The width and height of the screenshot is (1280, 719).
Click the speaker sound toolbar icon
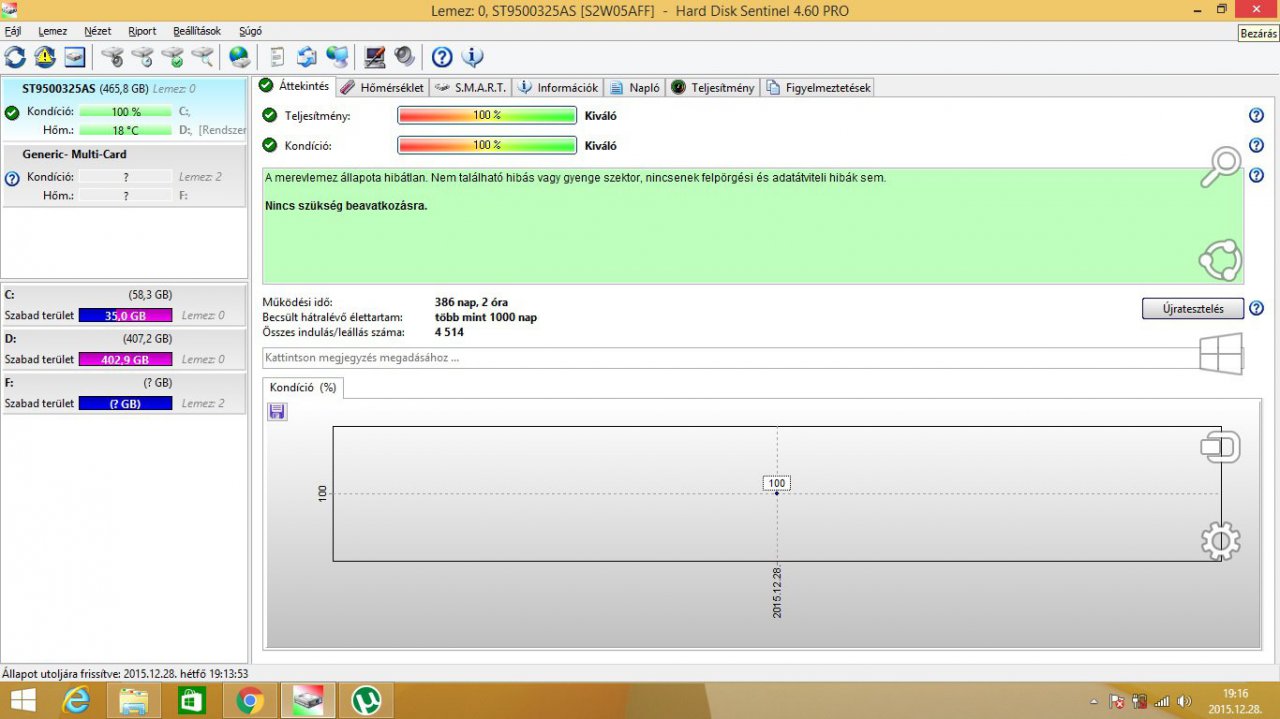coord(404,57)
